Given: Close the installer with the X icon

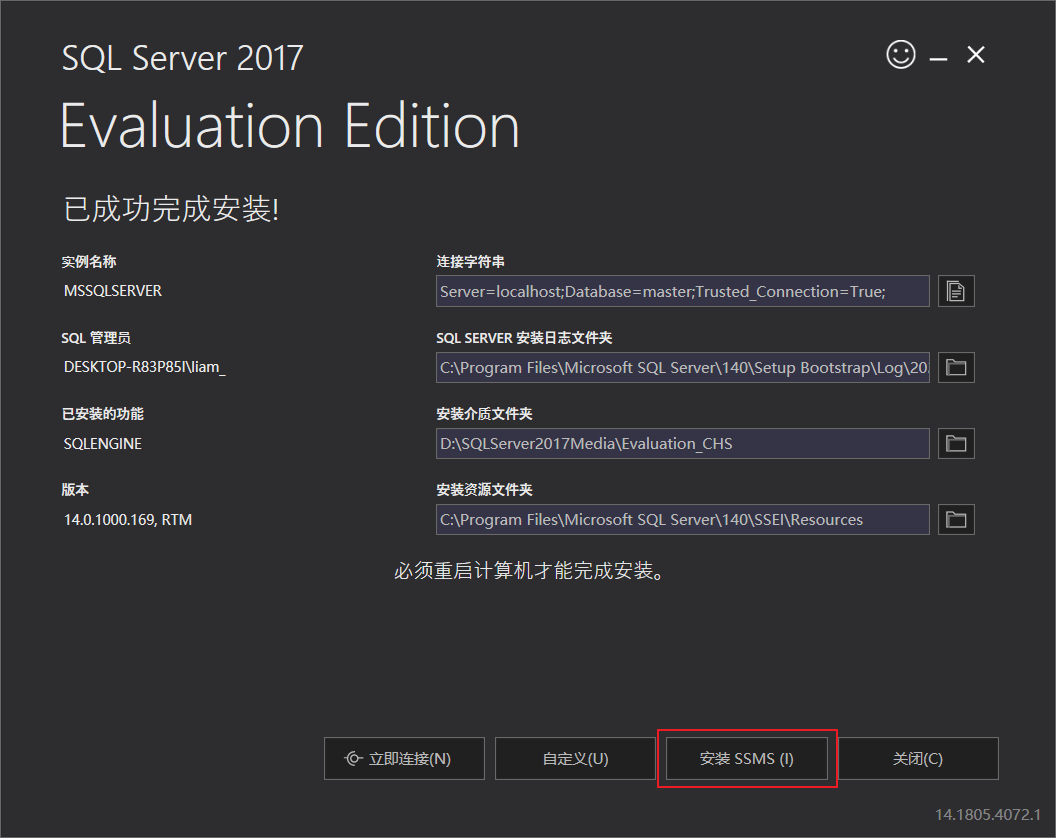Looking at the screenshot, I should [976, 55].
